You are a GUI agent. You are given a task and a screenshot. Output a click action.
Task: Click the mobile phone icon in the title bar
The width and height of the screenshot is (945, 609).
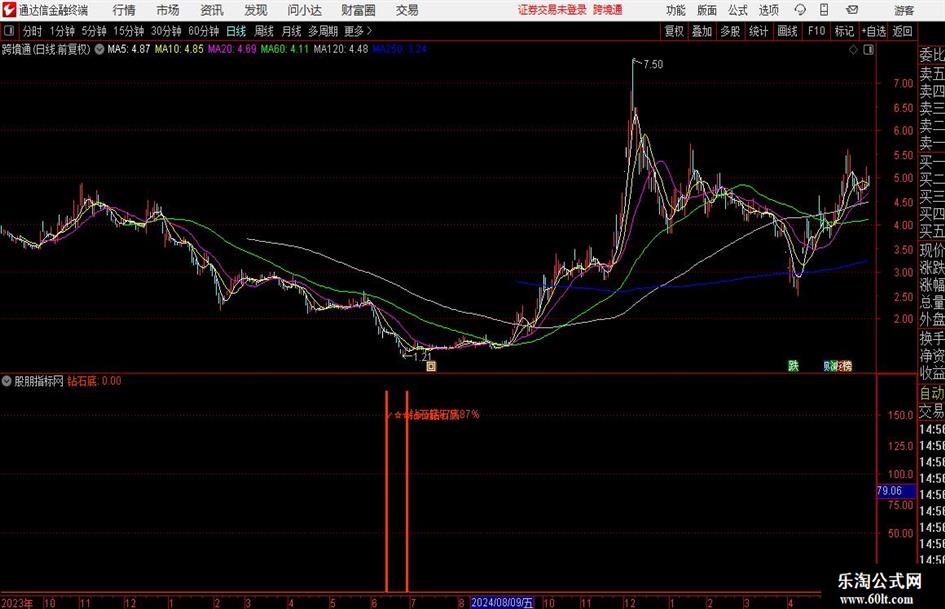tap(824, 10)
